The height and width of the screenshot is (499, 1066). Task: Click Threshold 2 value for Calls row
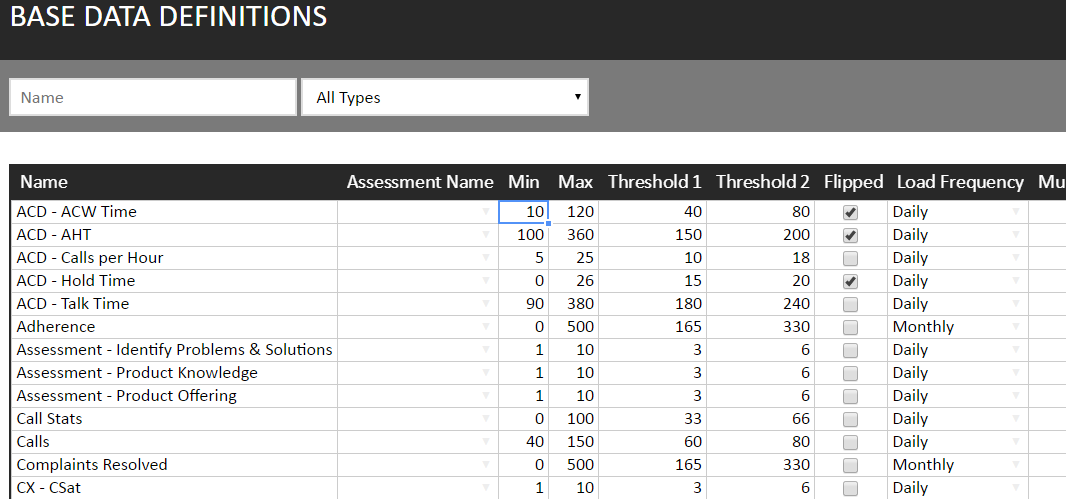pyautogui.click(x=761, y=442)
